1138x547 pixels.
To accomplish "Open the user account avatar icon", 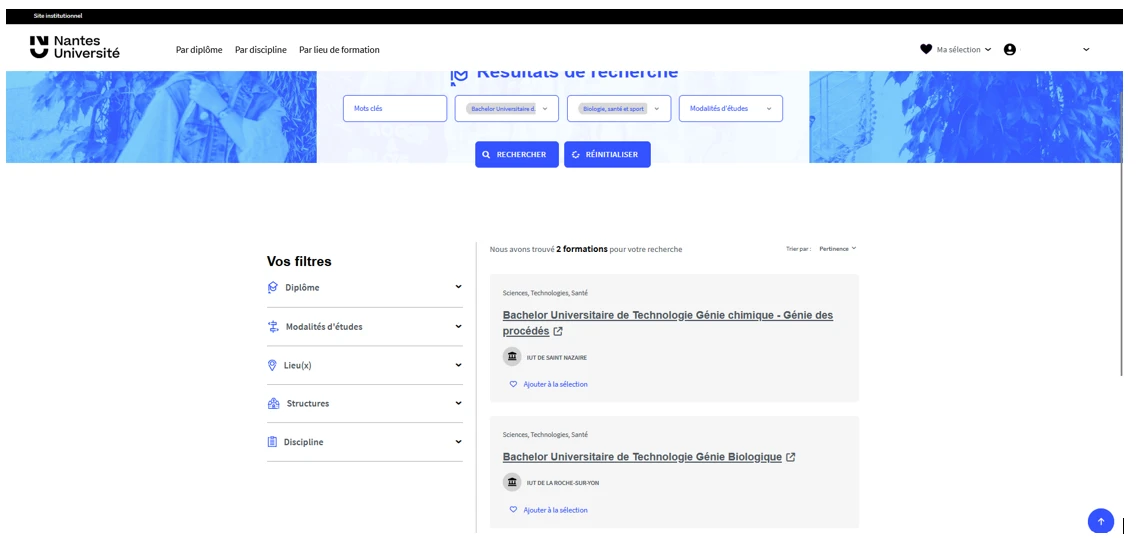I will tap(1010, 49).
